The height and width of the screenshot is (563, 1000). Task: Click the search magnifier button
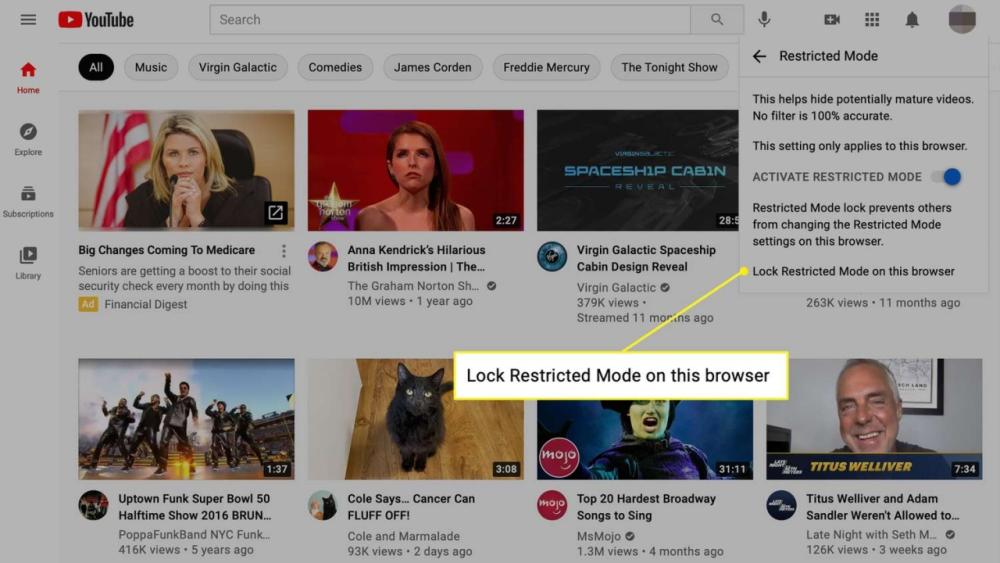click(717, 20)
